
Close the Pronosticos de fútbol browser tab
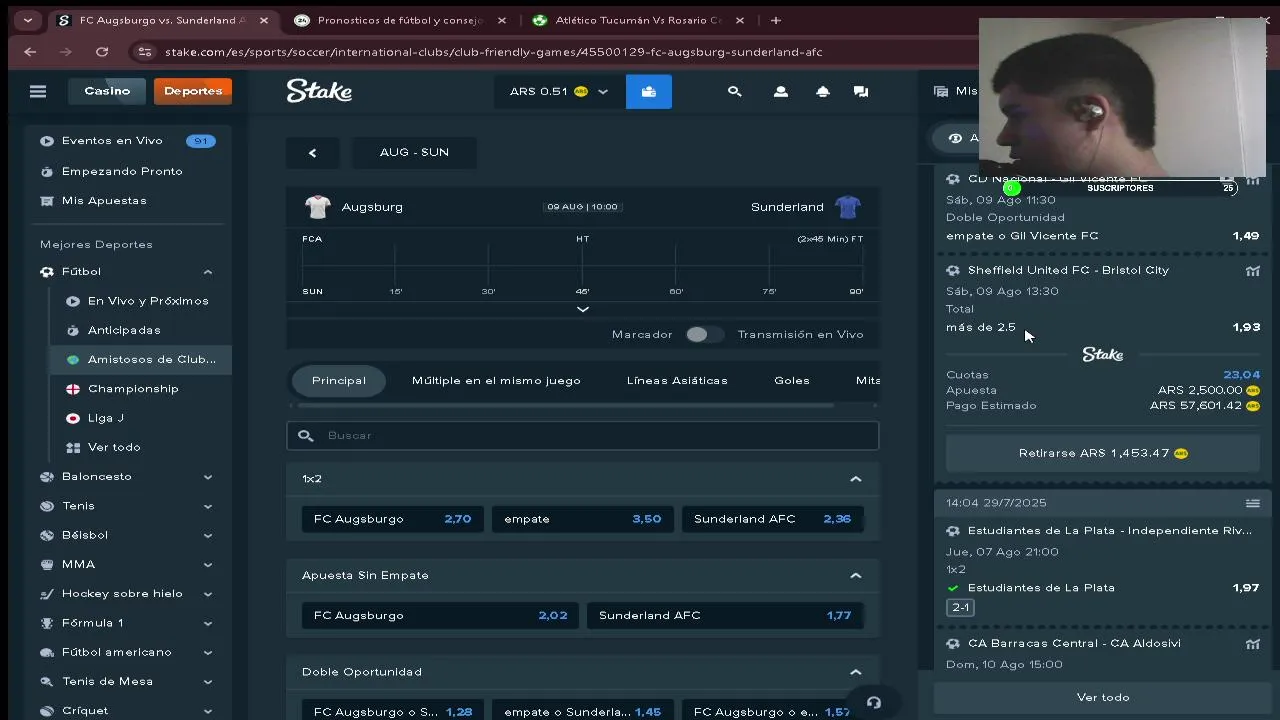click(502, 20)
